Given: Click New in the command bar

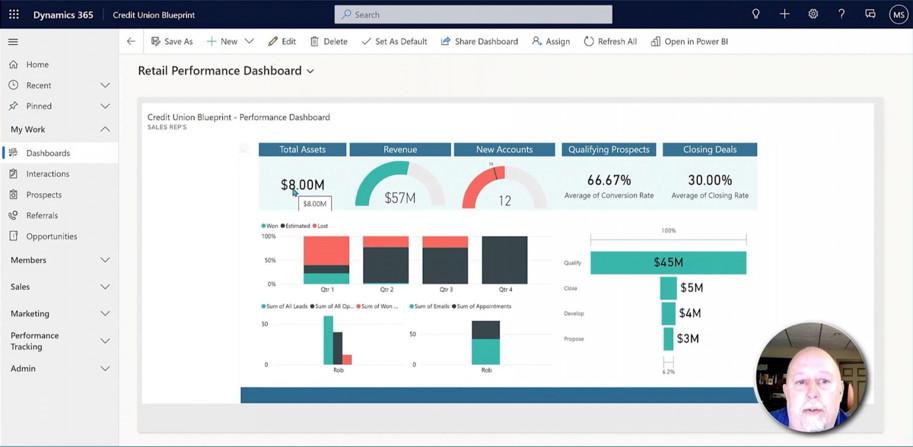Looking at the screenshot, I should 222,41.
